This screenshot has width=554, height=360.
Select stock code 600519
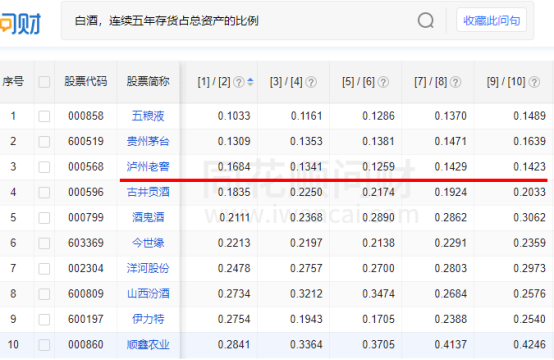[x=86, y=141]
